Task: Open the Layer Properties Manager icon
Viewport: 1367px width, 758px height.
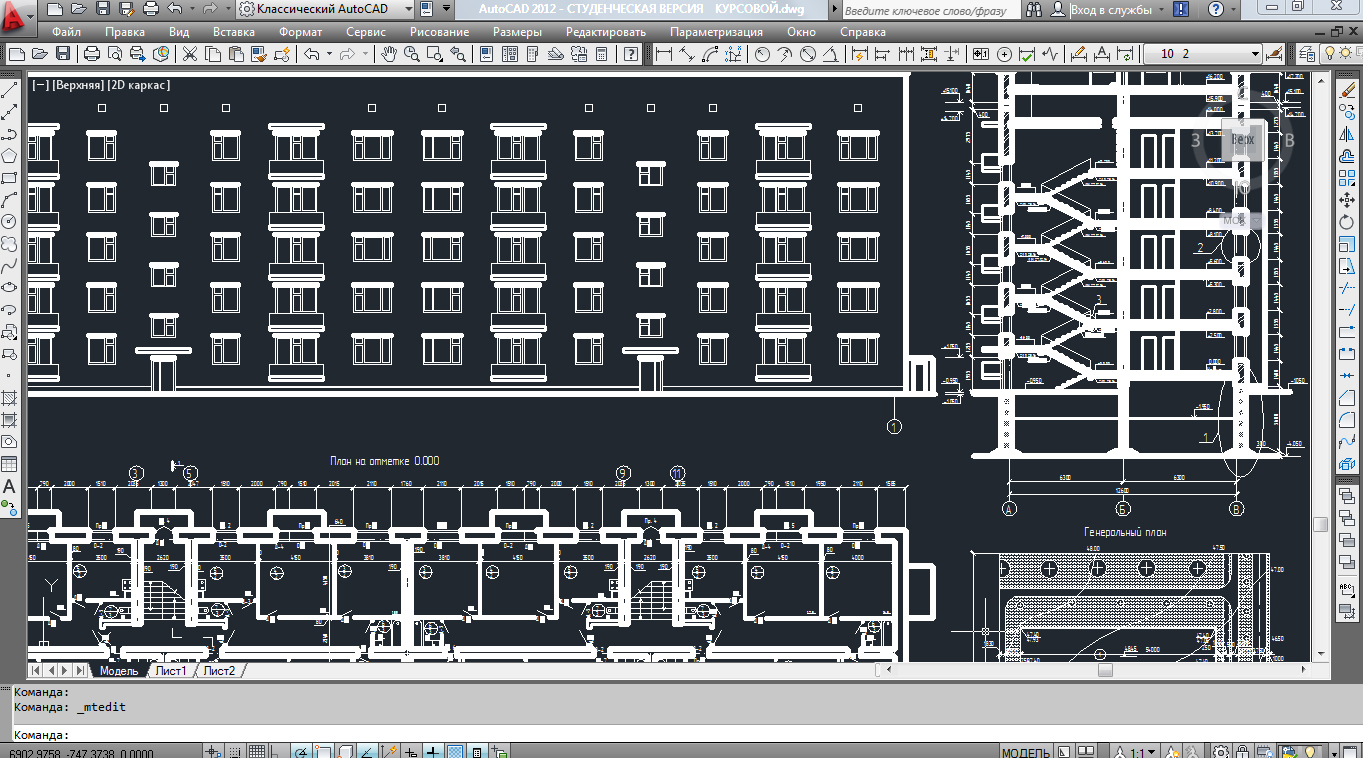Action: click(1306, 54)
